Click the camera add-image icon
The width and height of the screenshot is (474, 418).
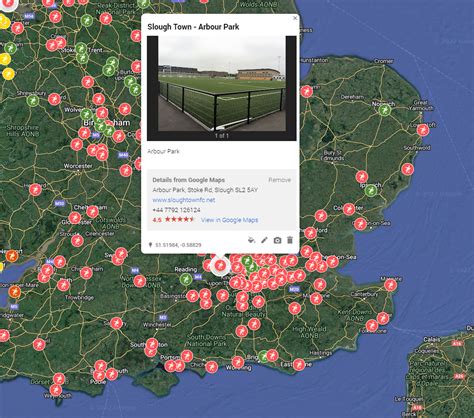[x=277, y=240]
